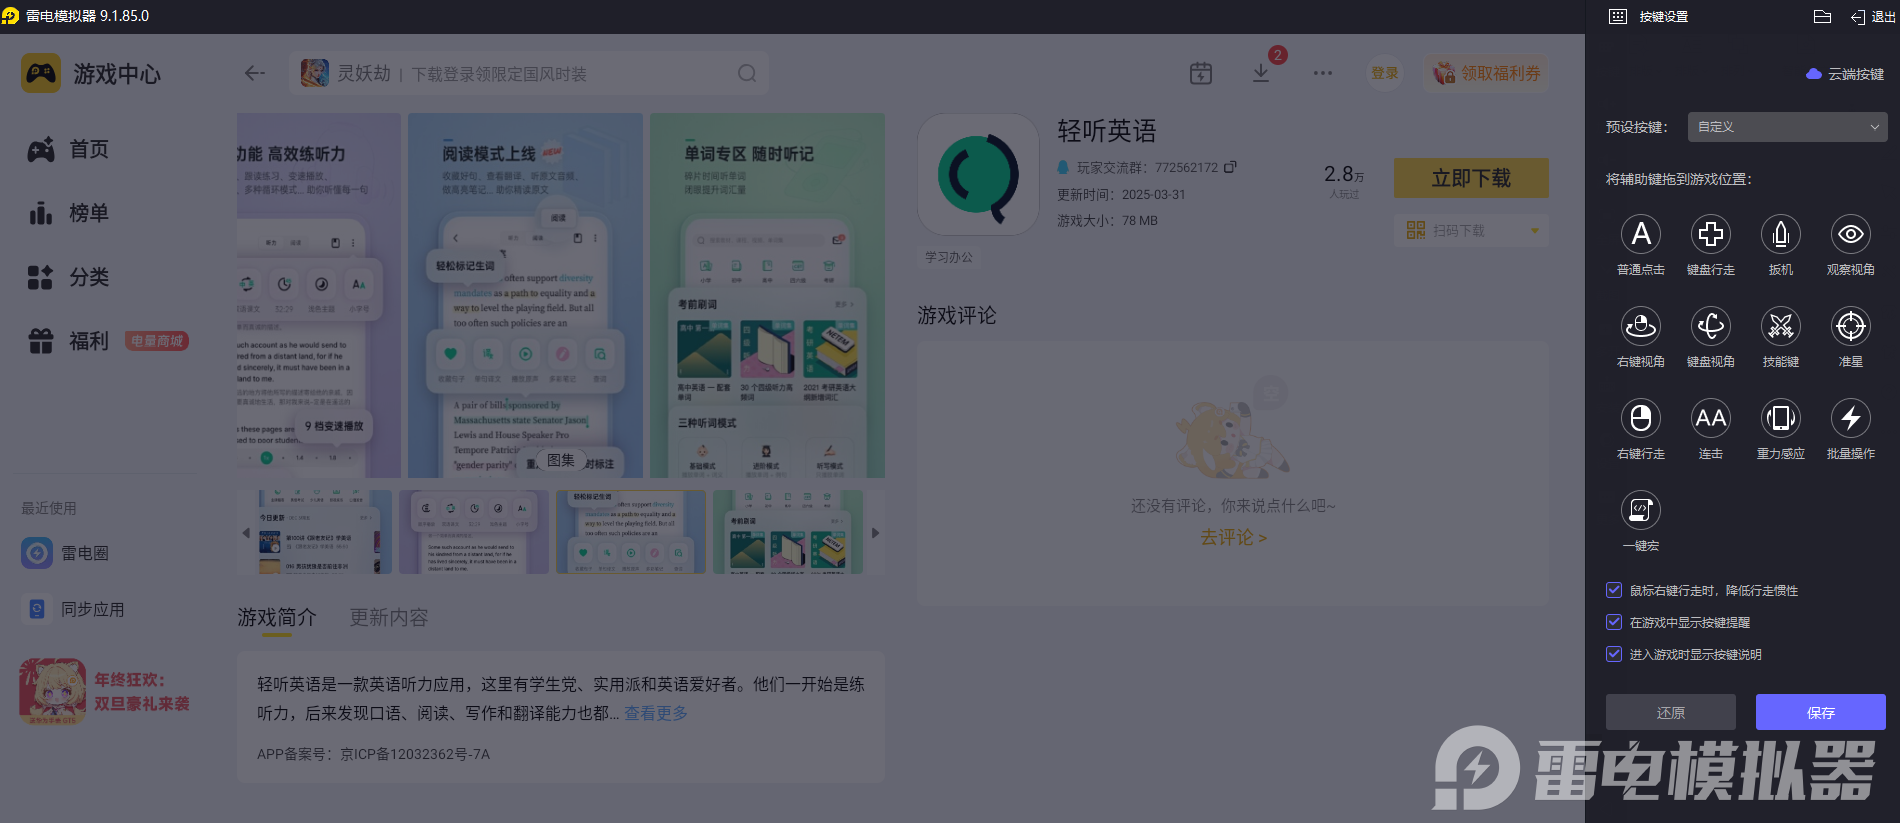1900x823 pixels.
Task: Toggle 鼠标右键行走时，降低行走惯性 checkbox
Action: tap(1614, 590)
